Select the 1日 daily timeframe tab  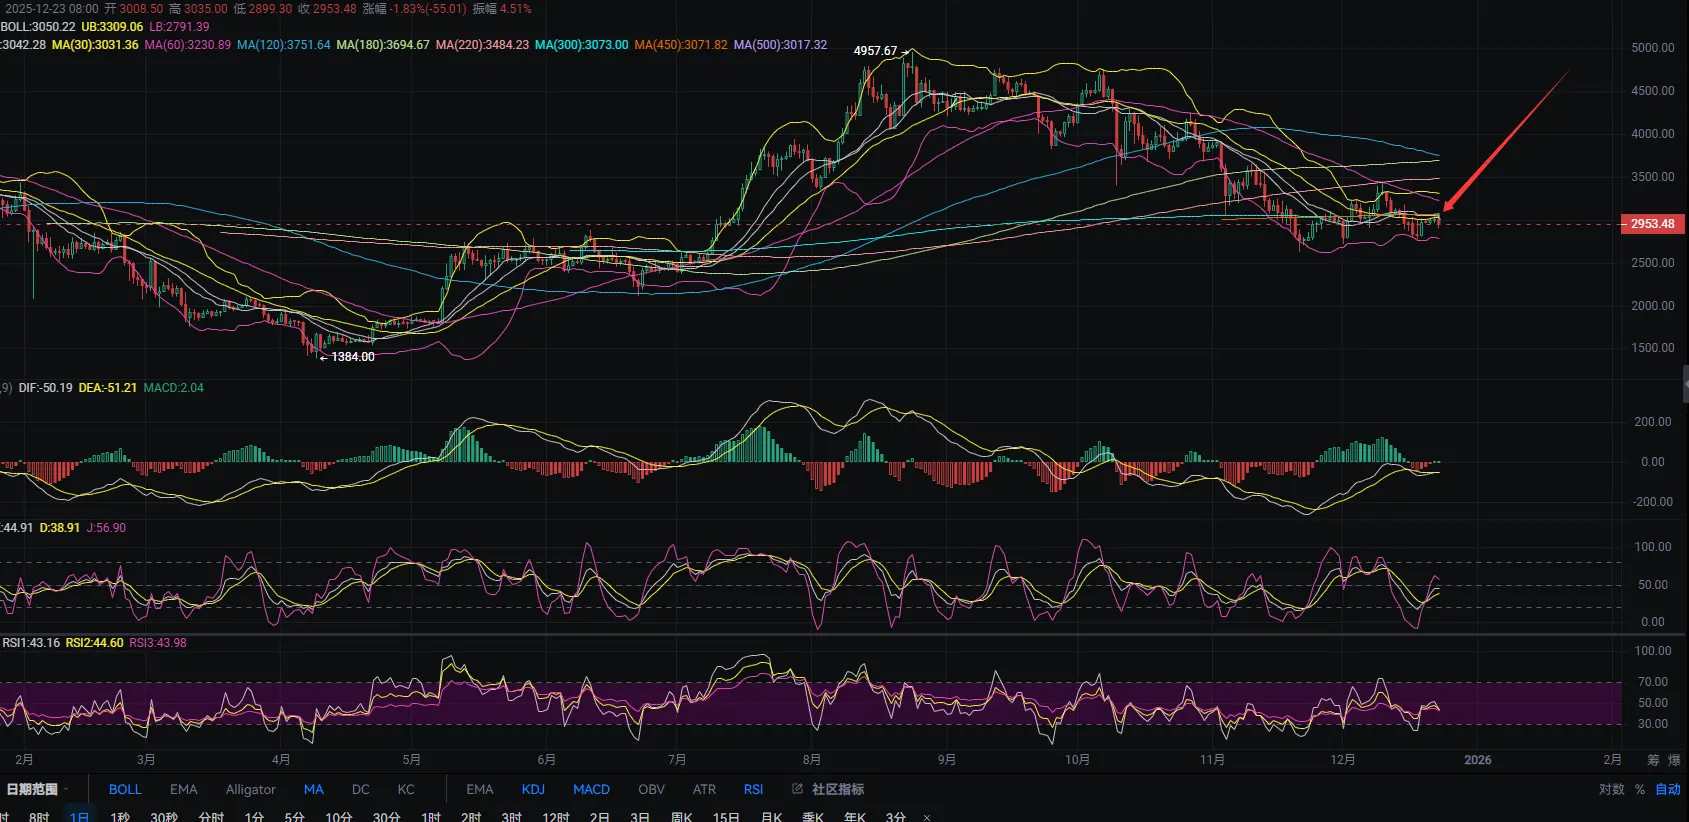pyautogui.click(x=79, y=816)
